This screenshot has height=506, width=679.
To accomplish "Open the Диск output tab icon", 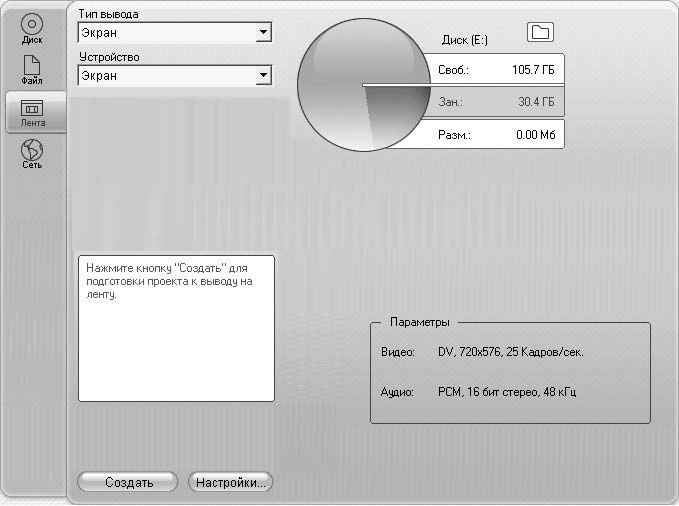I will point(32,27).
